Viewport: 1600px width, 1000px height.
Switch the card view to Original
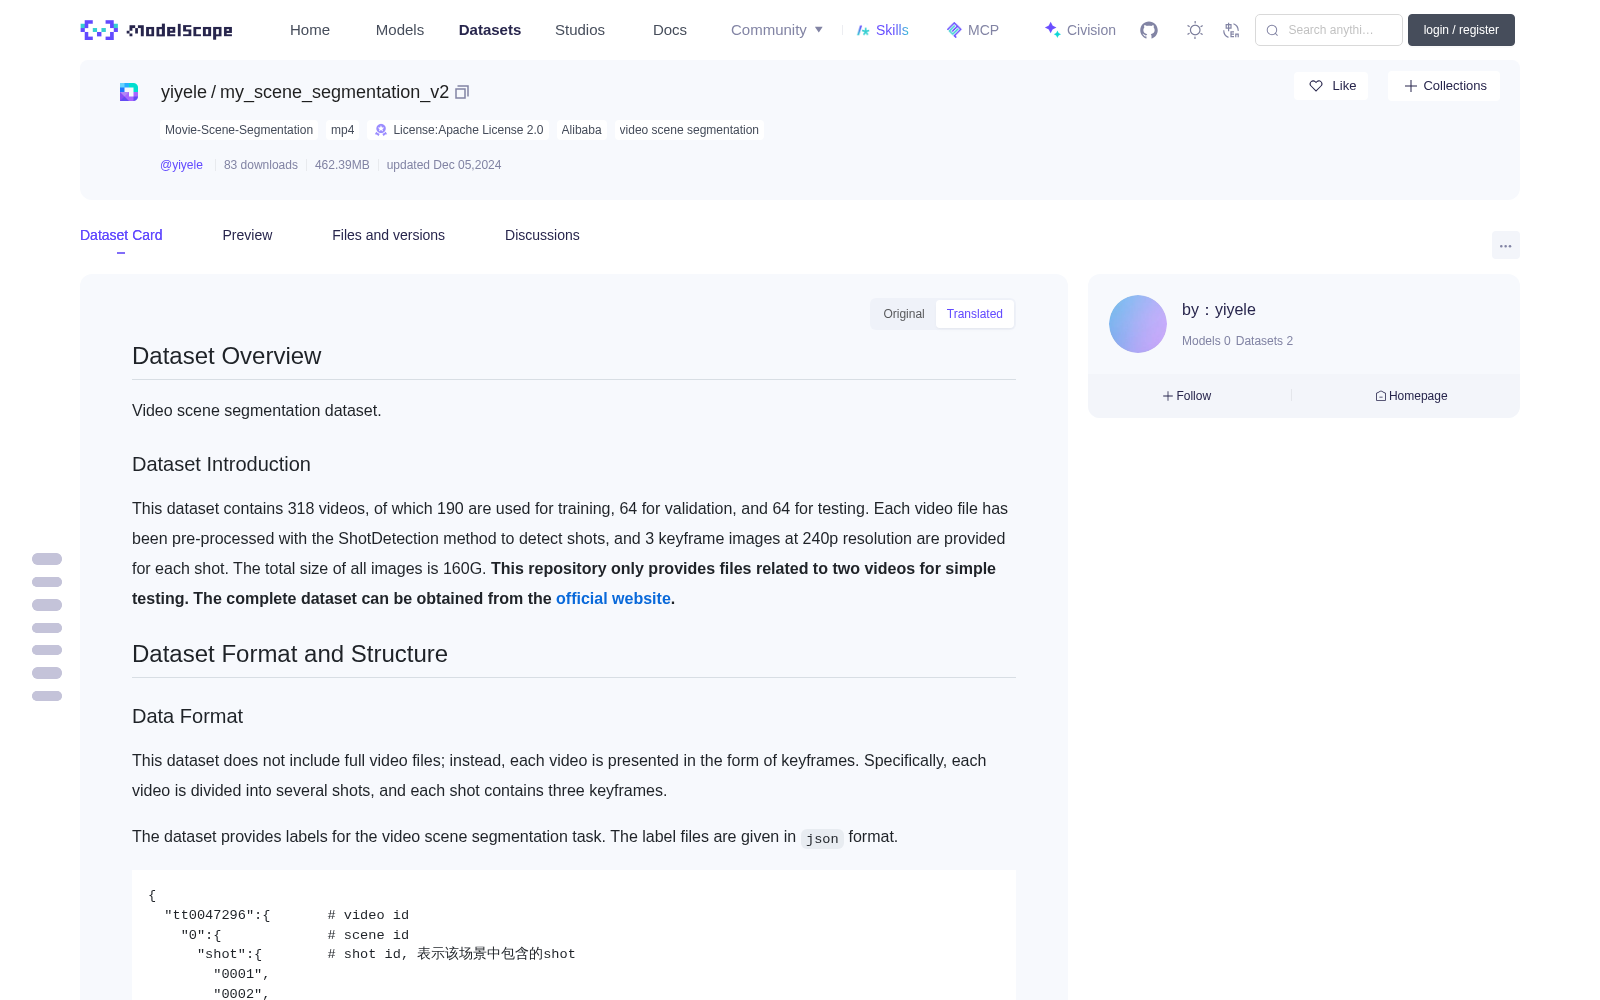pyautogui.click(x=904, y=314)
